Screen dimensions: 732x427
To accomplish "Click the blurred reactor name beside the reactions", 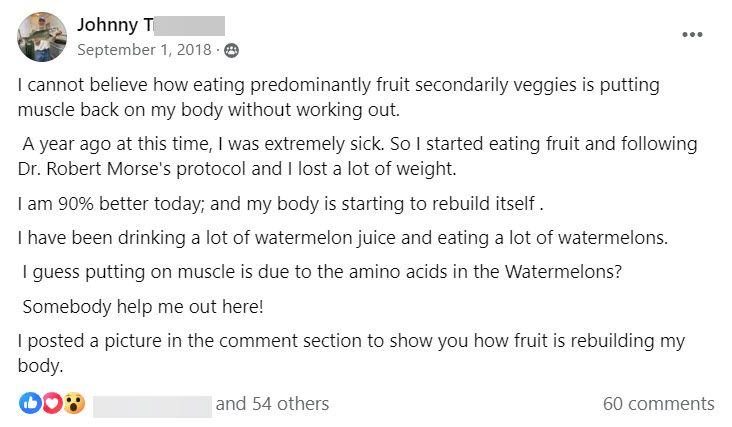I will point(152,404).
